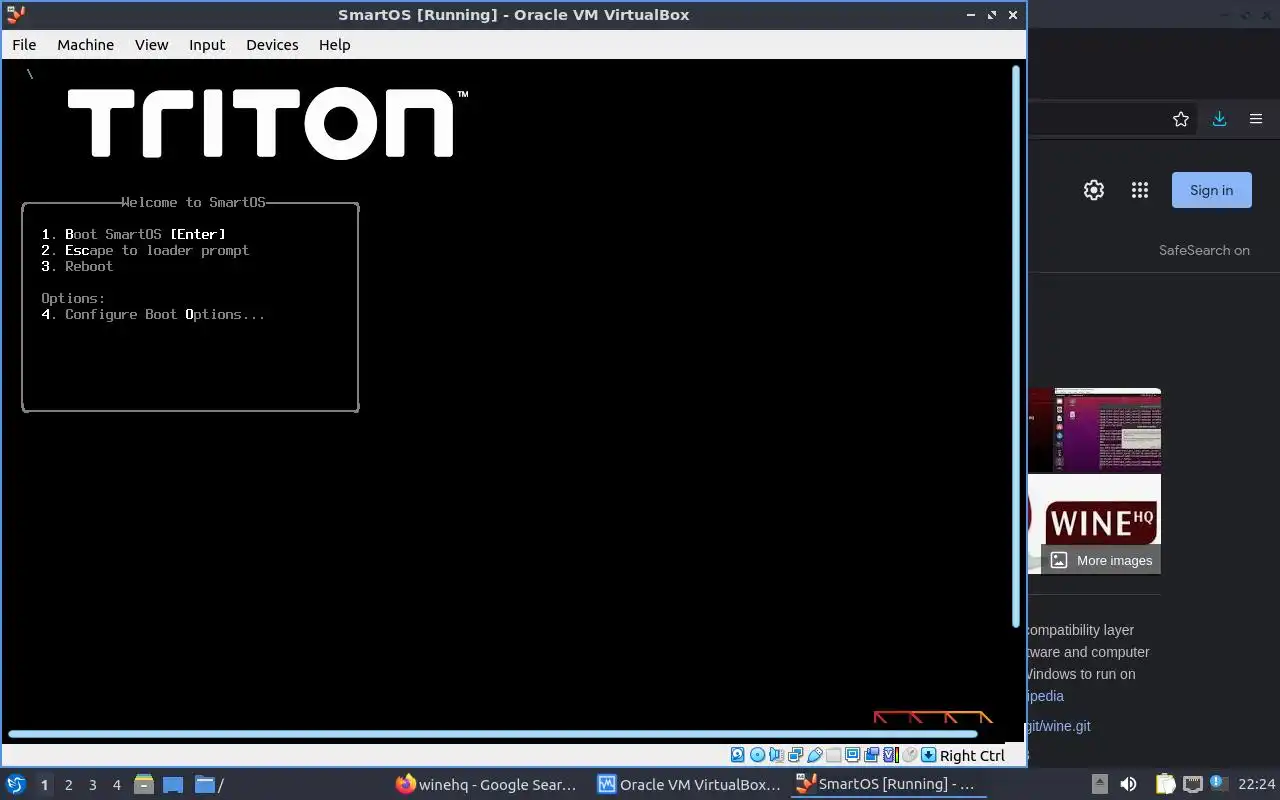Screen dimensions: 1280x800
Task: Switch to workspace 4
Action: pyautogui.click(x=116, y=785)
